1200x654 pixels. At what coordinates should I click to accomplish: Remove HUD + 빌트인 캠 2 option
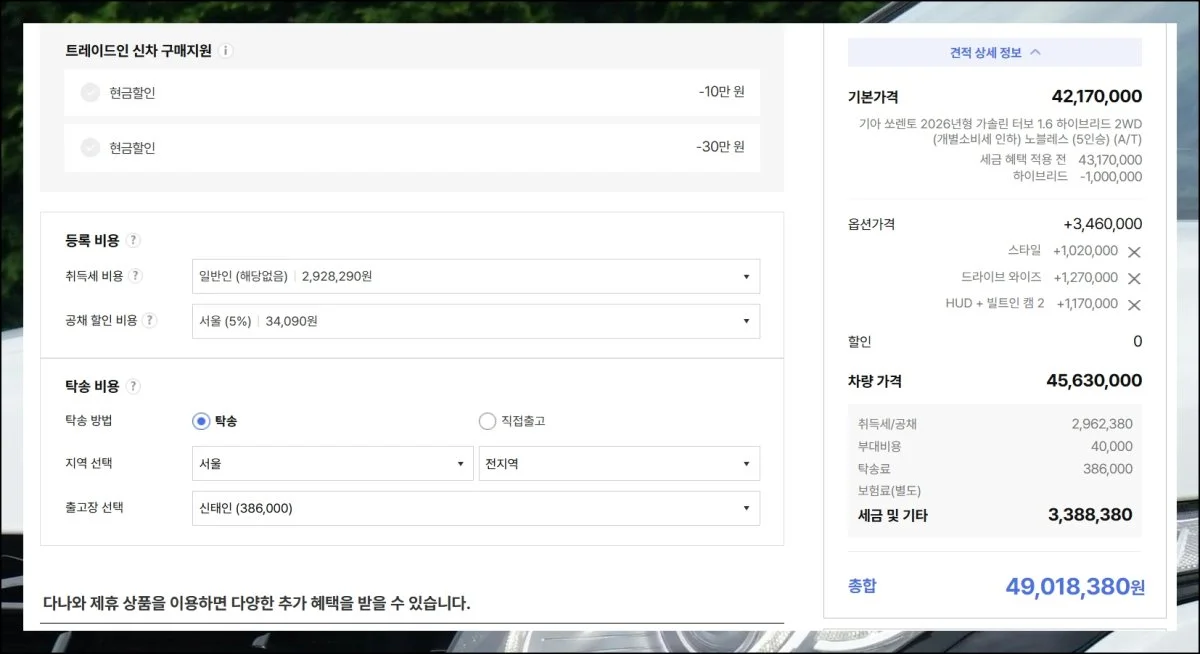[1134, 305]
